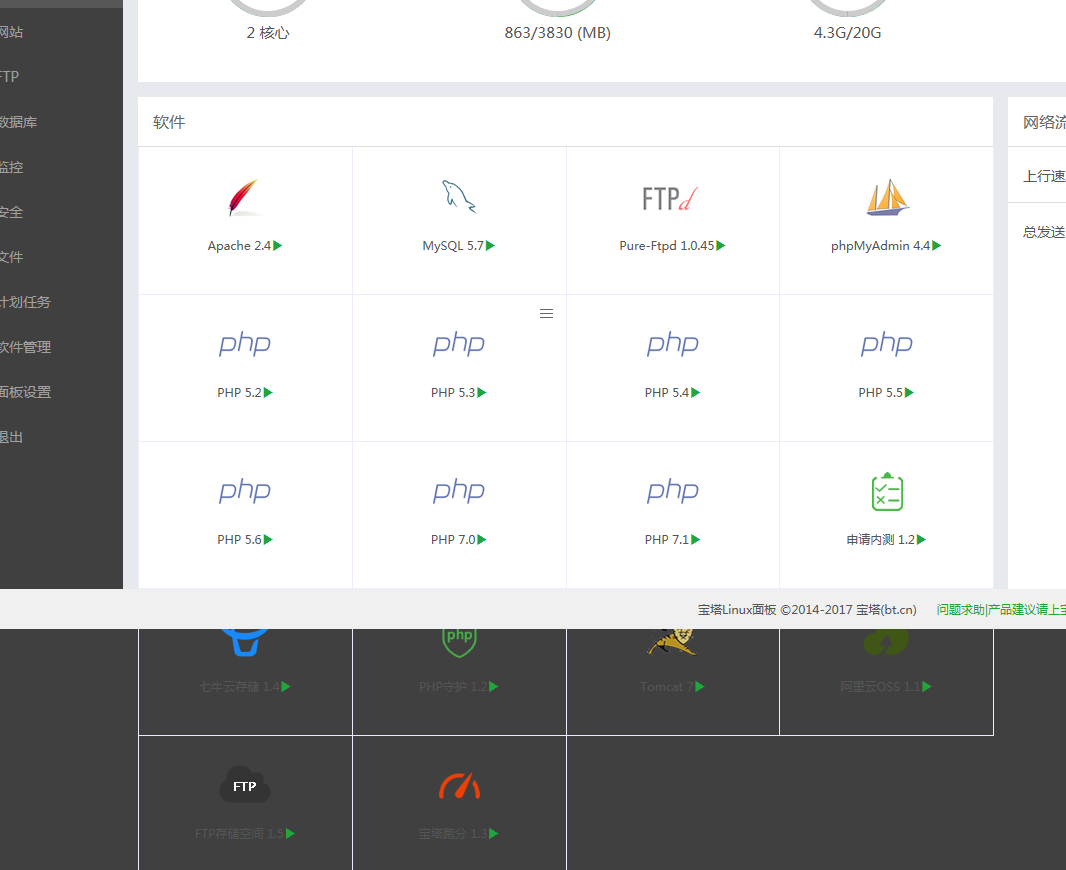
Task: Open the PHP 7.0 label link
Action: 453,540
